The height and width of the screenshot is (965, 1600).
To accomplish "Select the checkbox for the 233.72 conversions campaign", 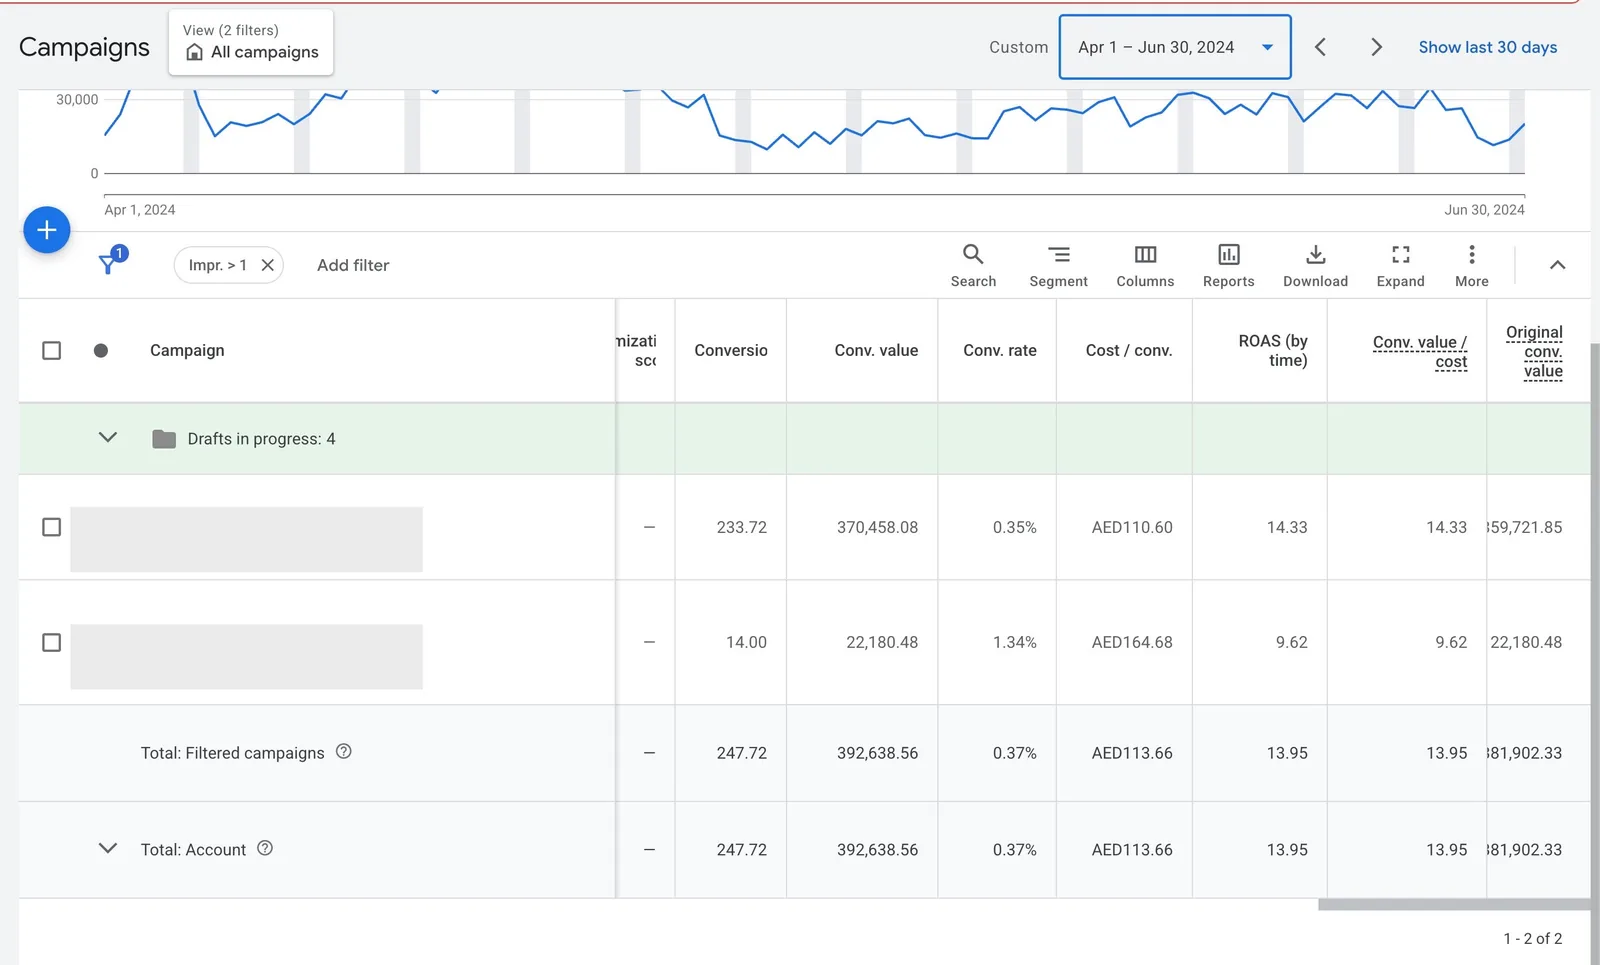I will [51, 527].
